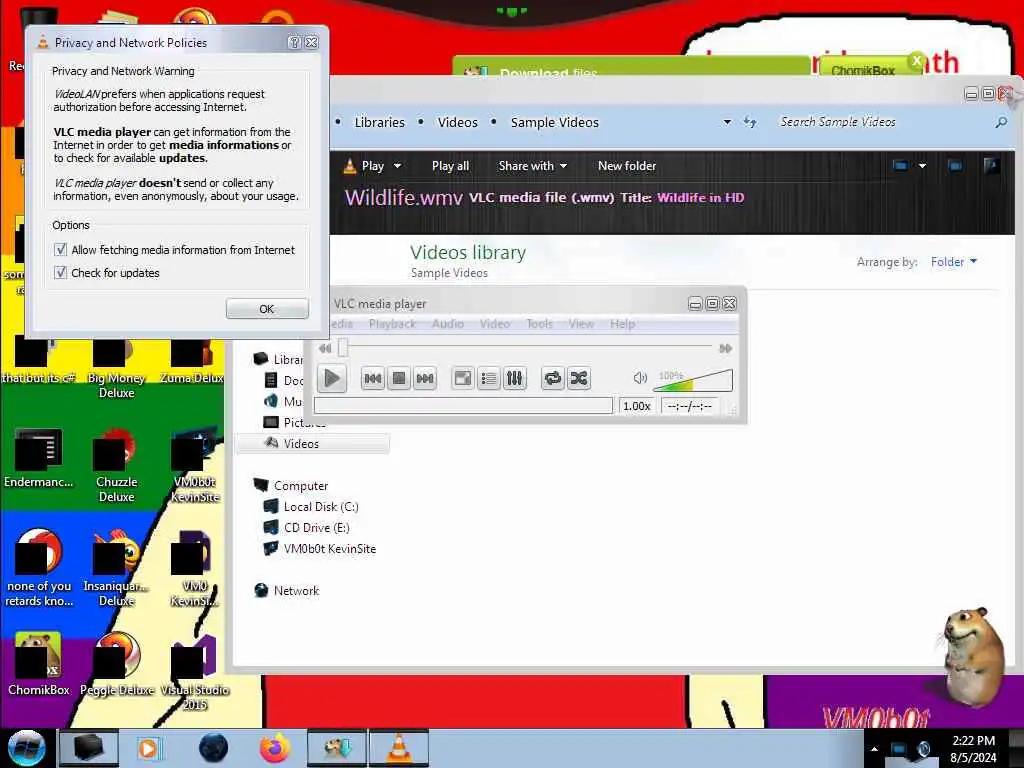Open the Windows Start button
The image size is (1024, 768).
point(26,748)
